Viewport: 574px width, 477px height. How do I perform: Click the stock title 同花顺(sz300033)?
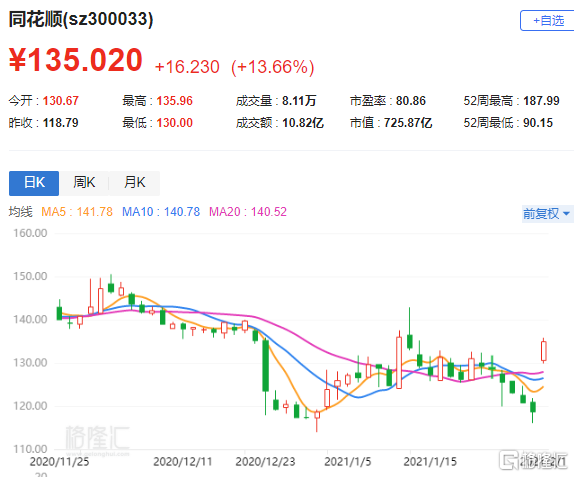click(x=81, y=19)
